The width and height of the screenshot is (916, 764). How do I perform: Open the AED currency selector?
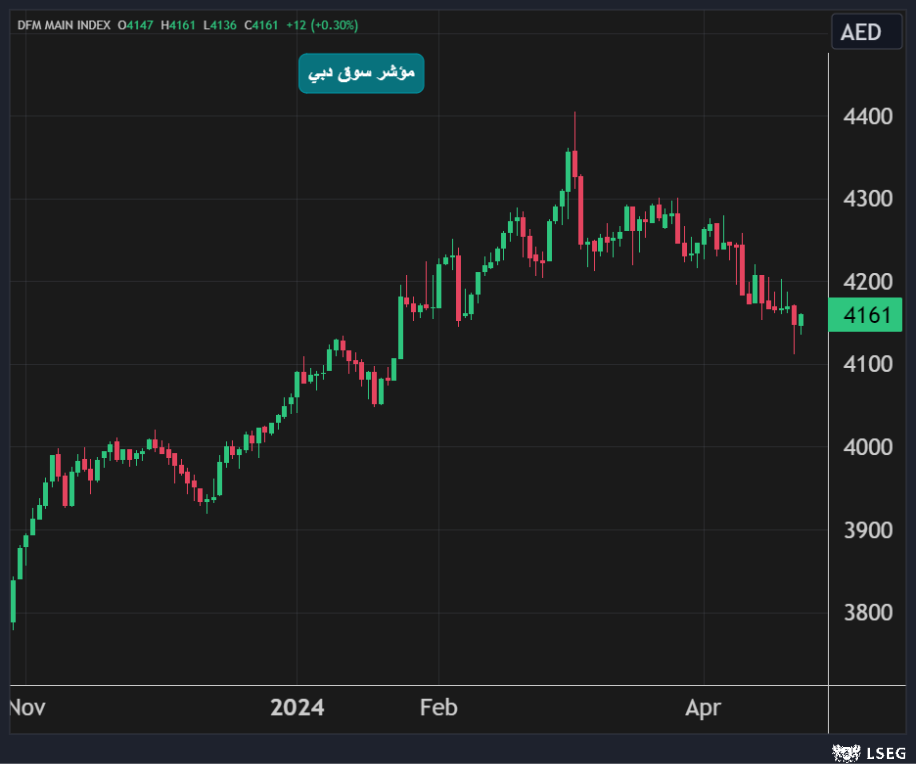pyautogui.click(x=861, y=32)
